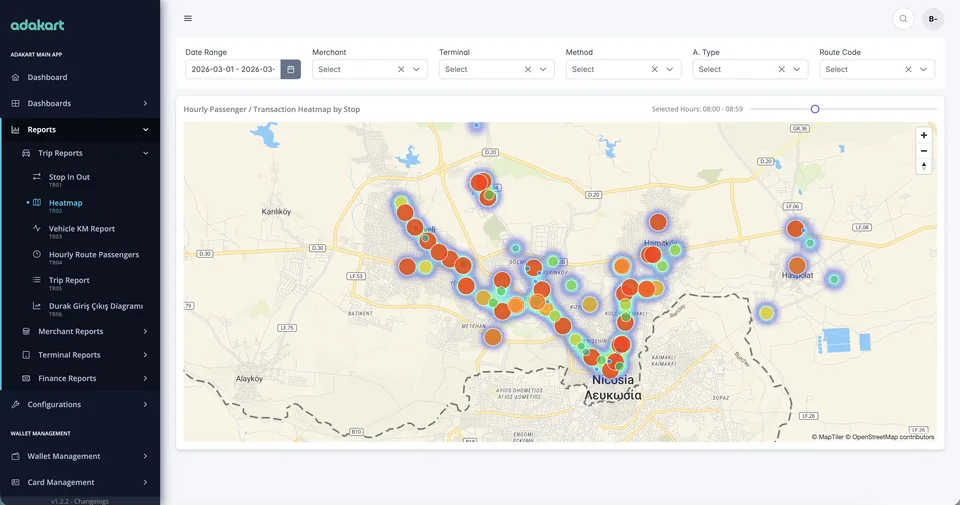Open the Merchant dropdown
The width and height of the screenshot is (960, 505).
point(416,69)
